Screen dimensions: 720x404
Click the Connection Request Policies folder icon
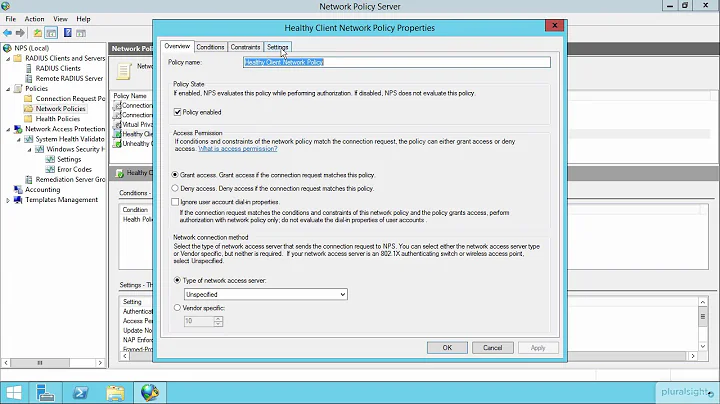tap(28, 99)
